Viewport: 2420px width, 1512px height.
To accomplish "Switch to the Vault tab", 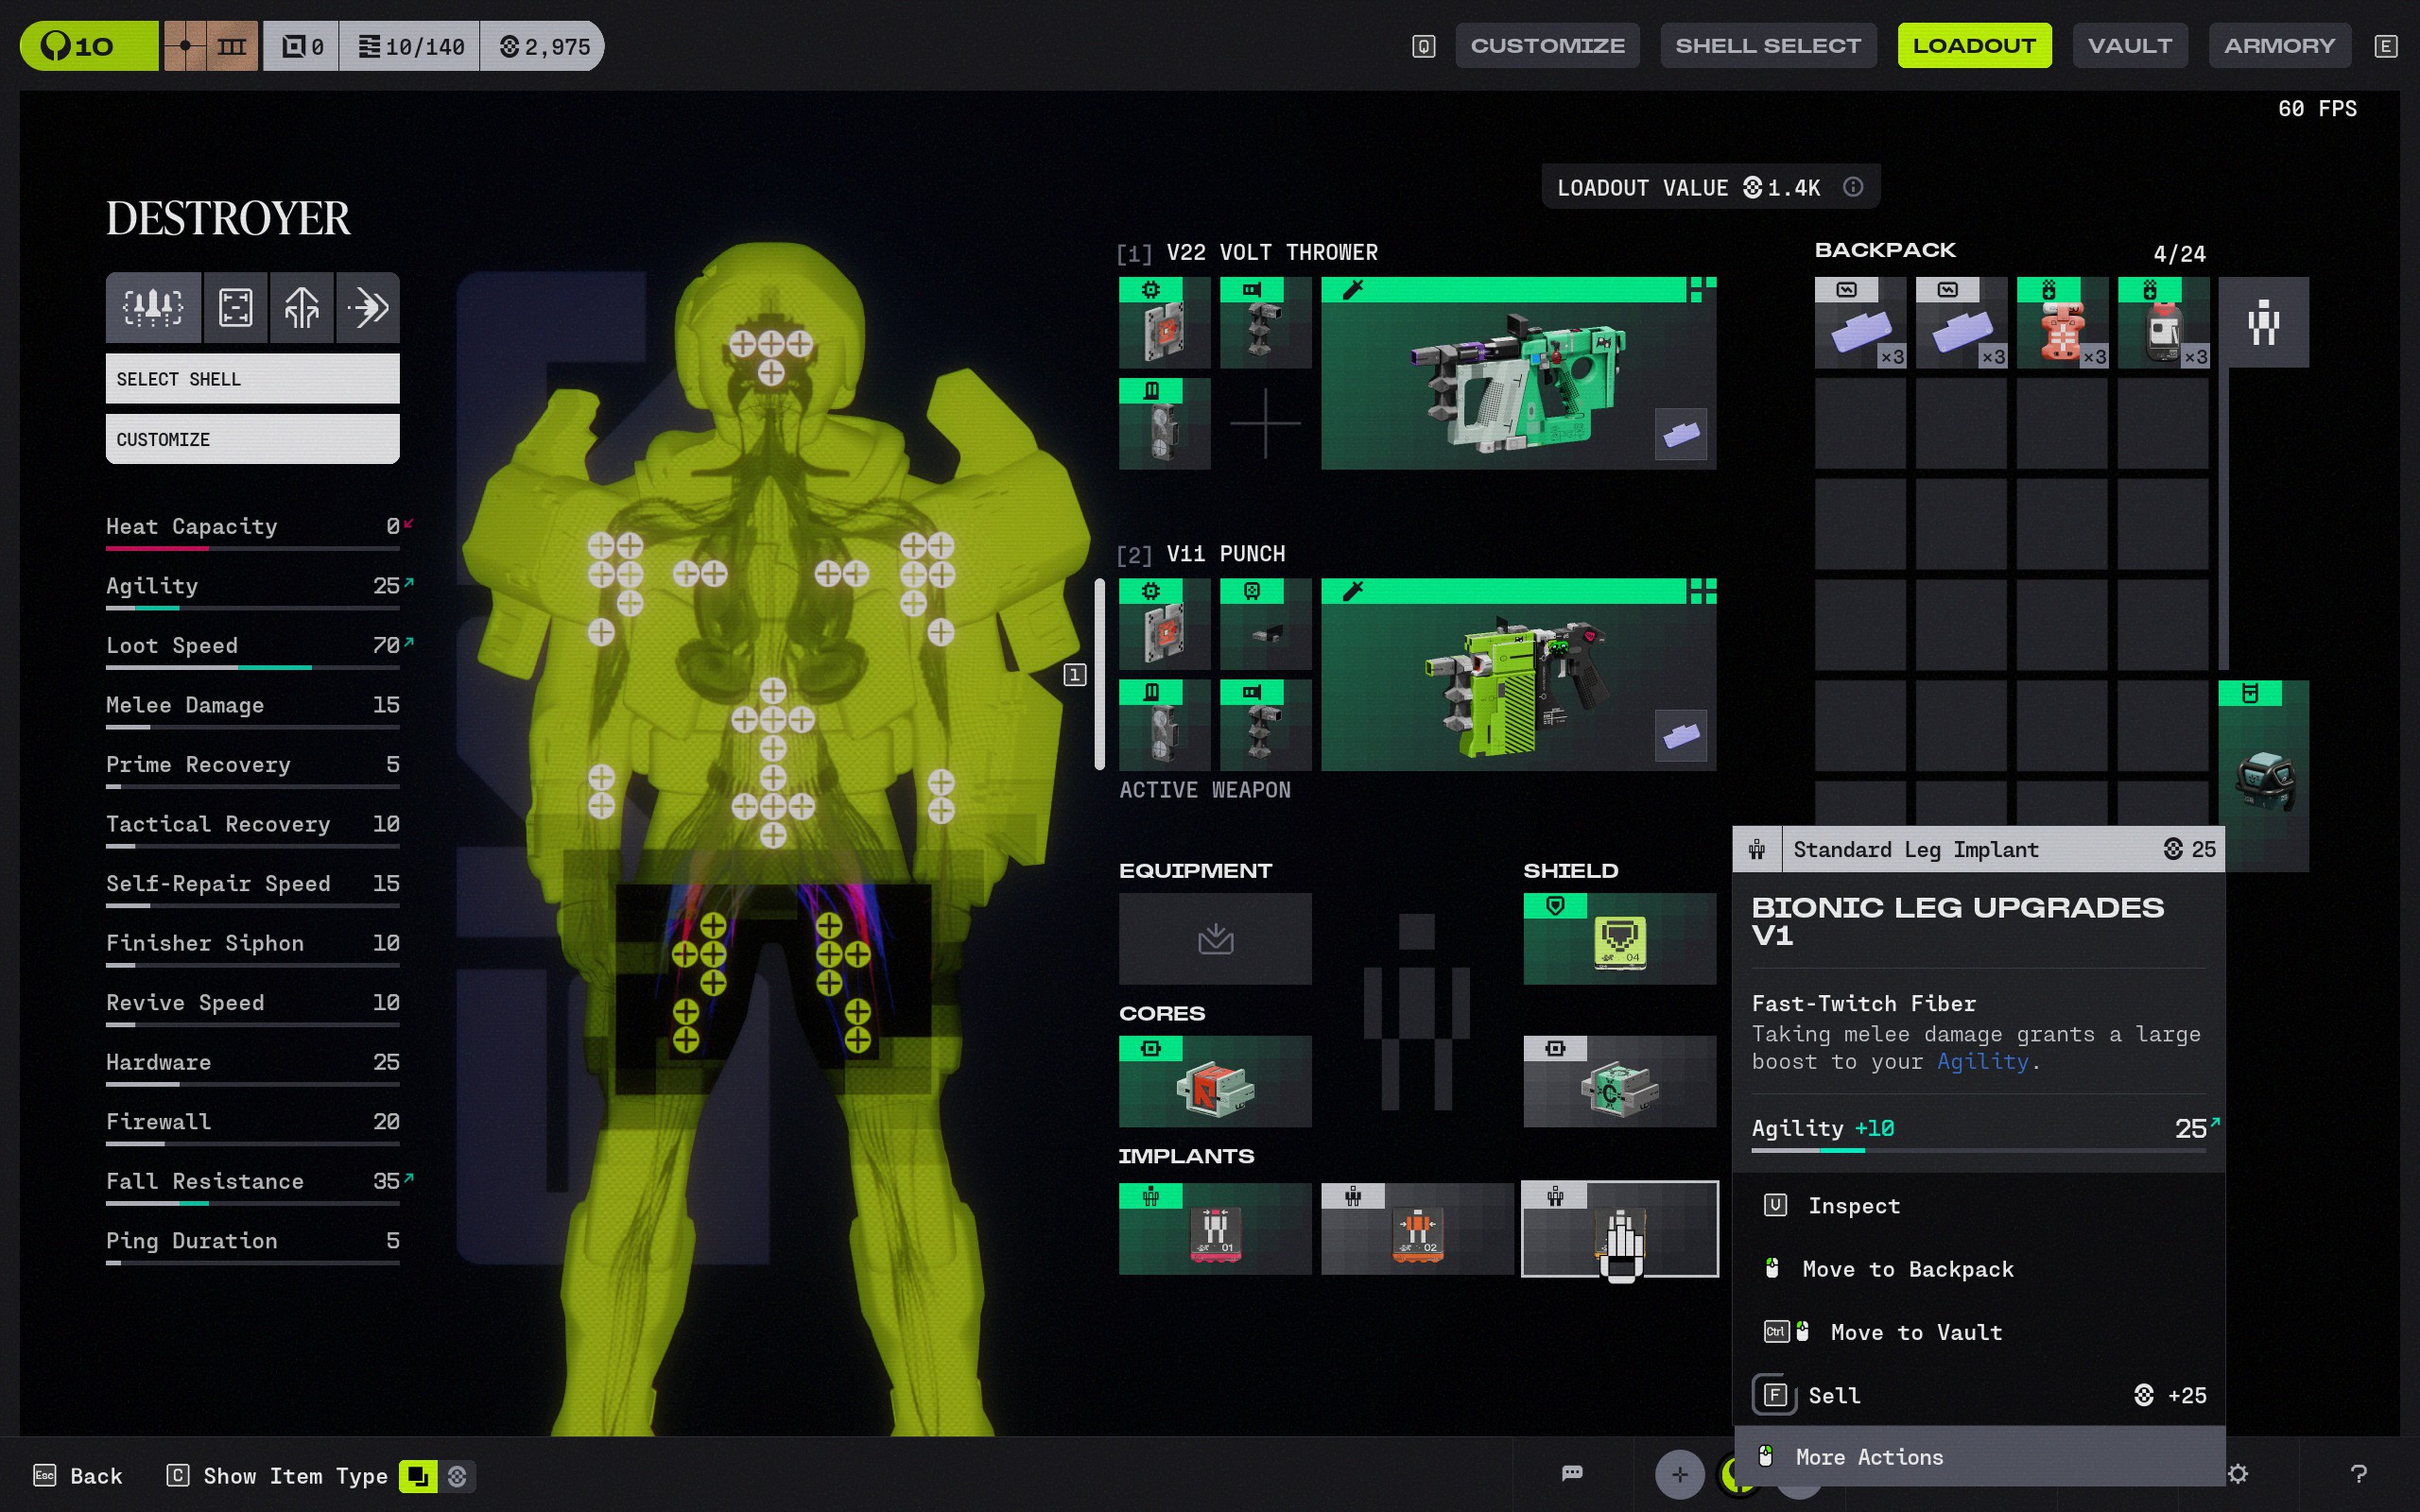I will pos(2129,46).
